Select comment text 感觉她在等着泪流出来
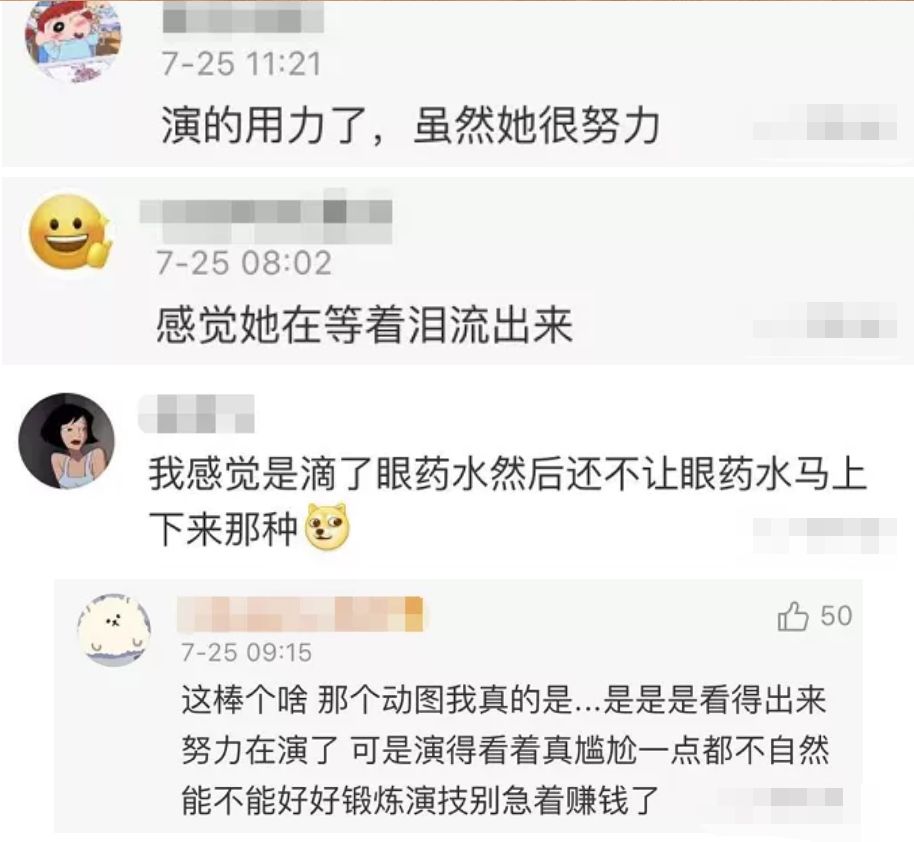914x842 pixels. coord(364,324)
